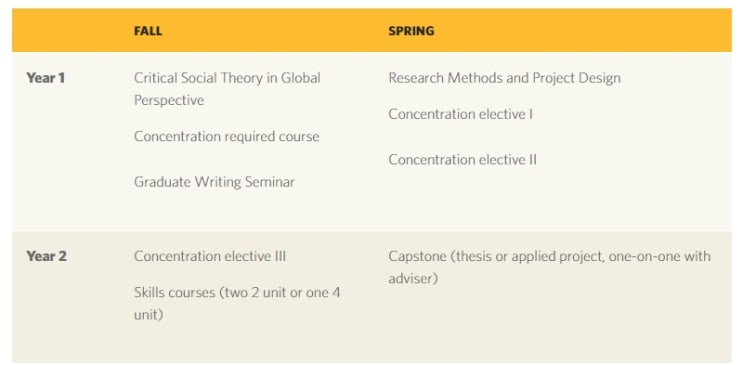Click Concentration required course text
This screenshot has width=743, height=365.
tap(227, 137)
